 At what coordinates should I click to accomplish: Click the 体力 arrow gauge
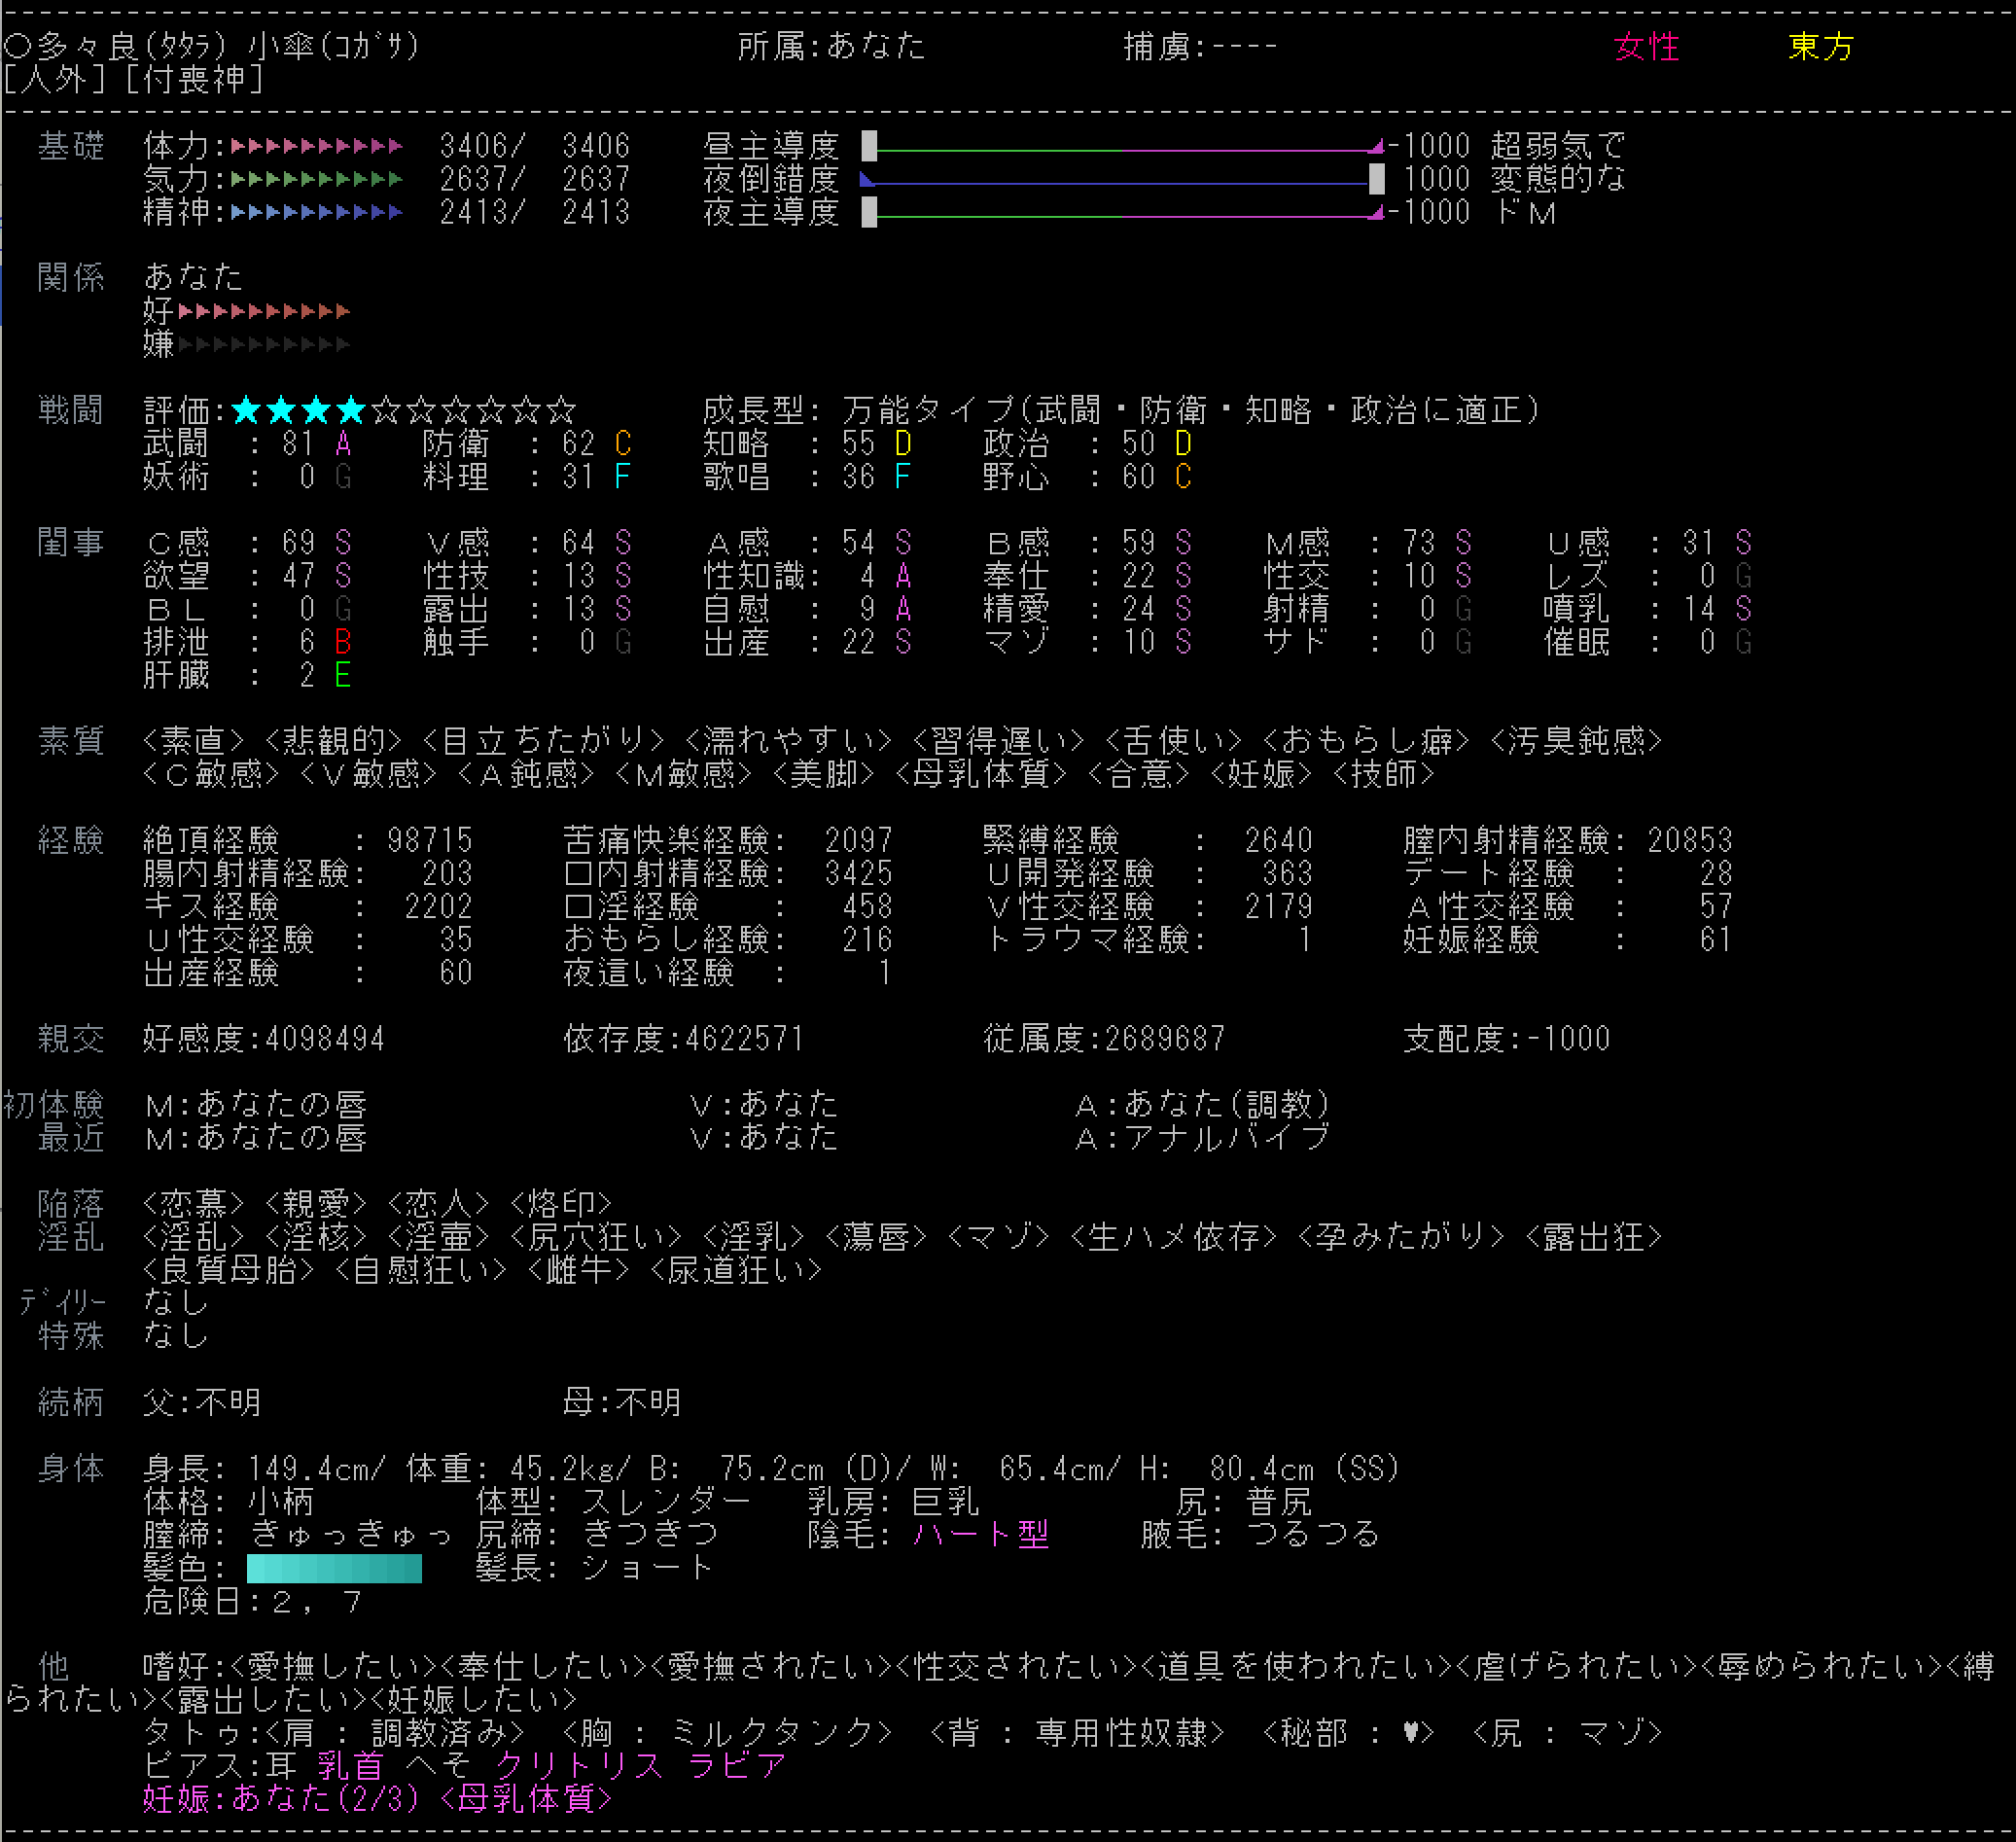[317, 146]
